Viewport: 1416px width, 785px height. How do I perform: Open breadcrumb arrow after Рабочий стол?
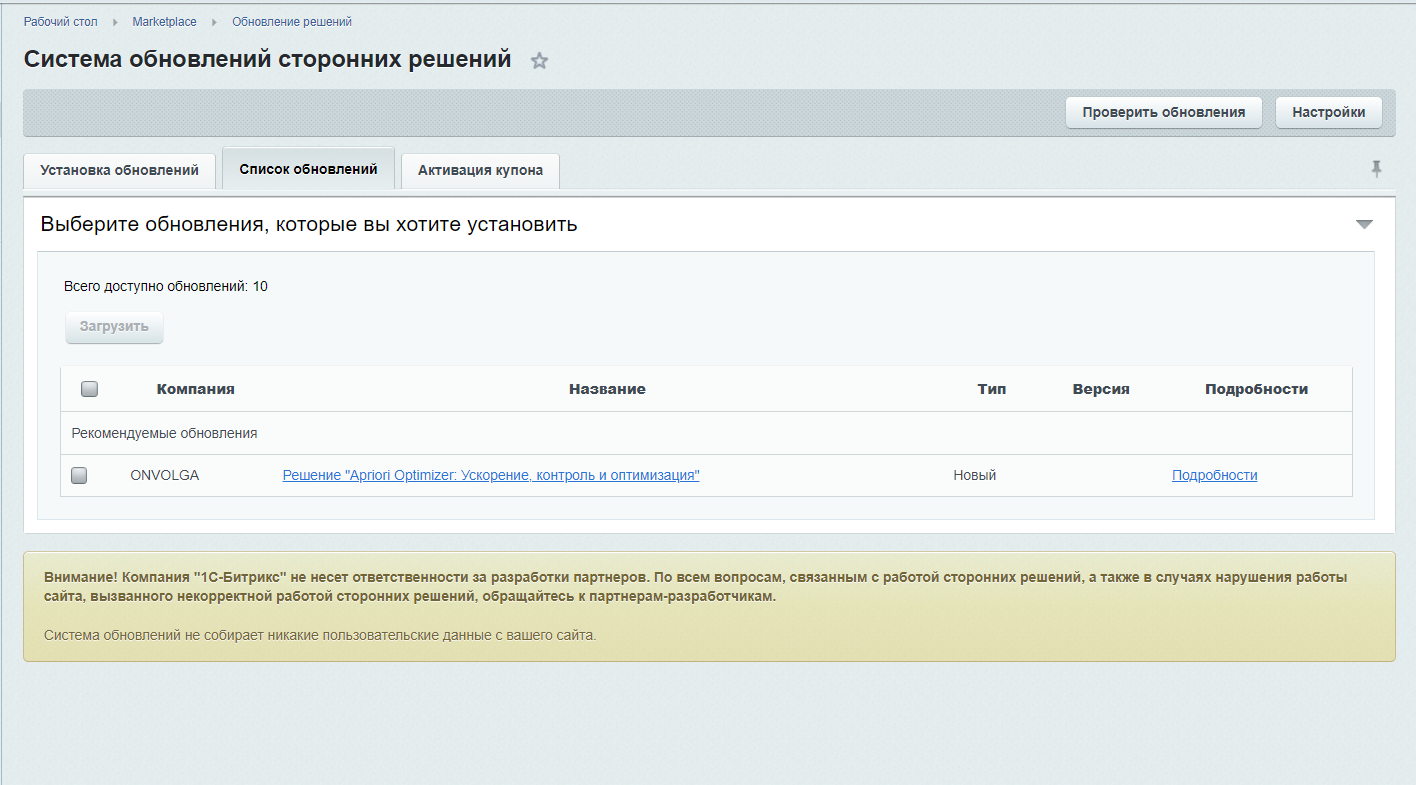pos(115,22)
